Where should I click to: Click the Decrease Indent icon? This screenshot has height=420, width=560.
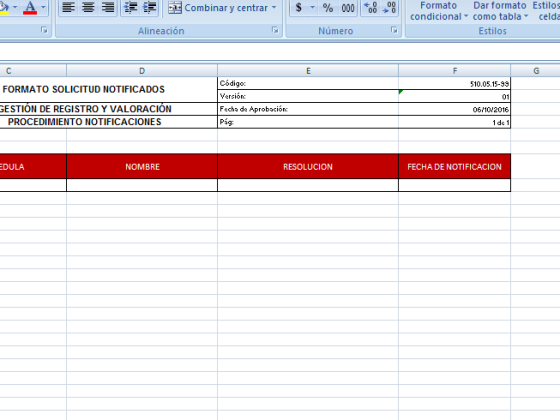pyautogui.click(x=130, y=8)
